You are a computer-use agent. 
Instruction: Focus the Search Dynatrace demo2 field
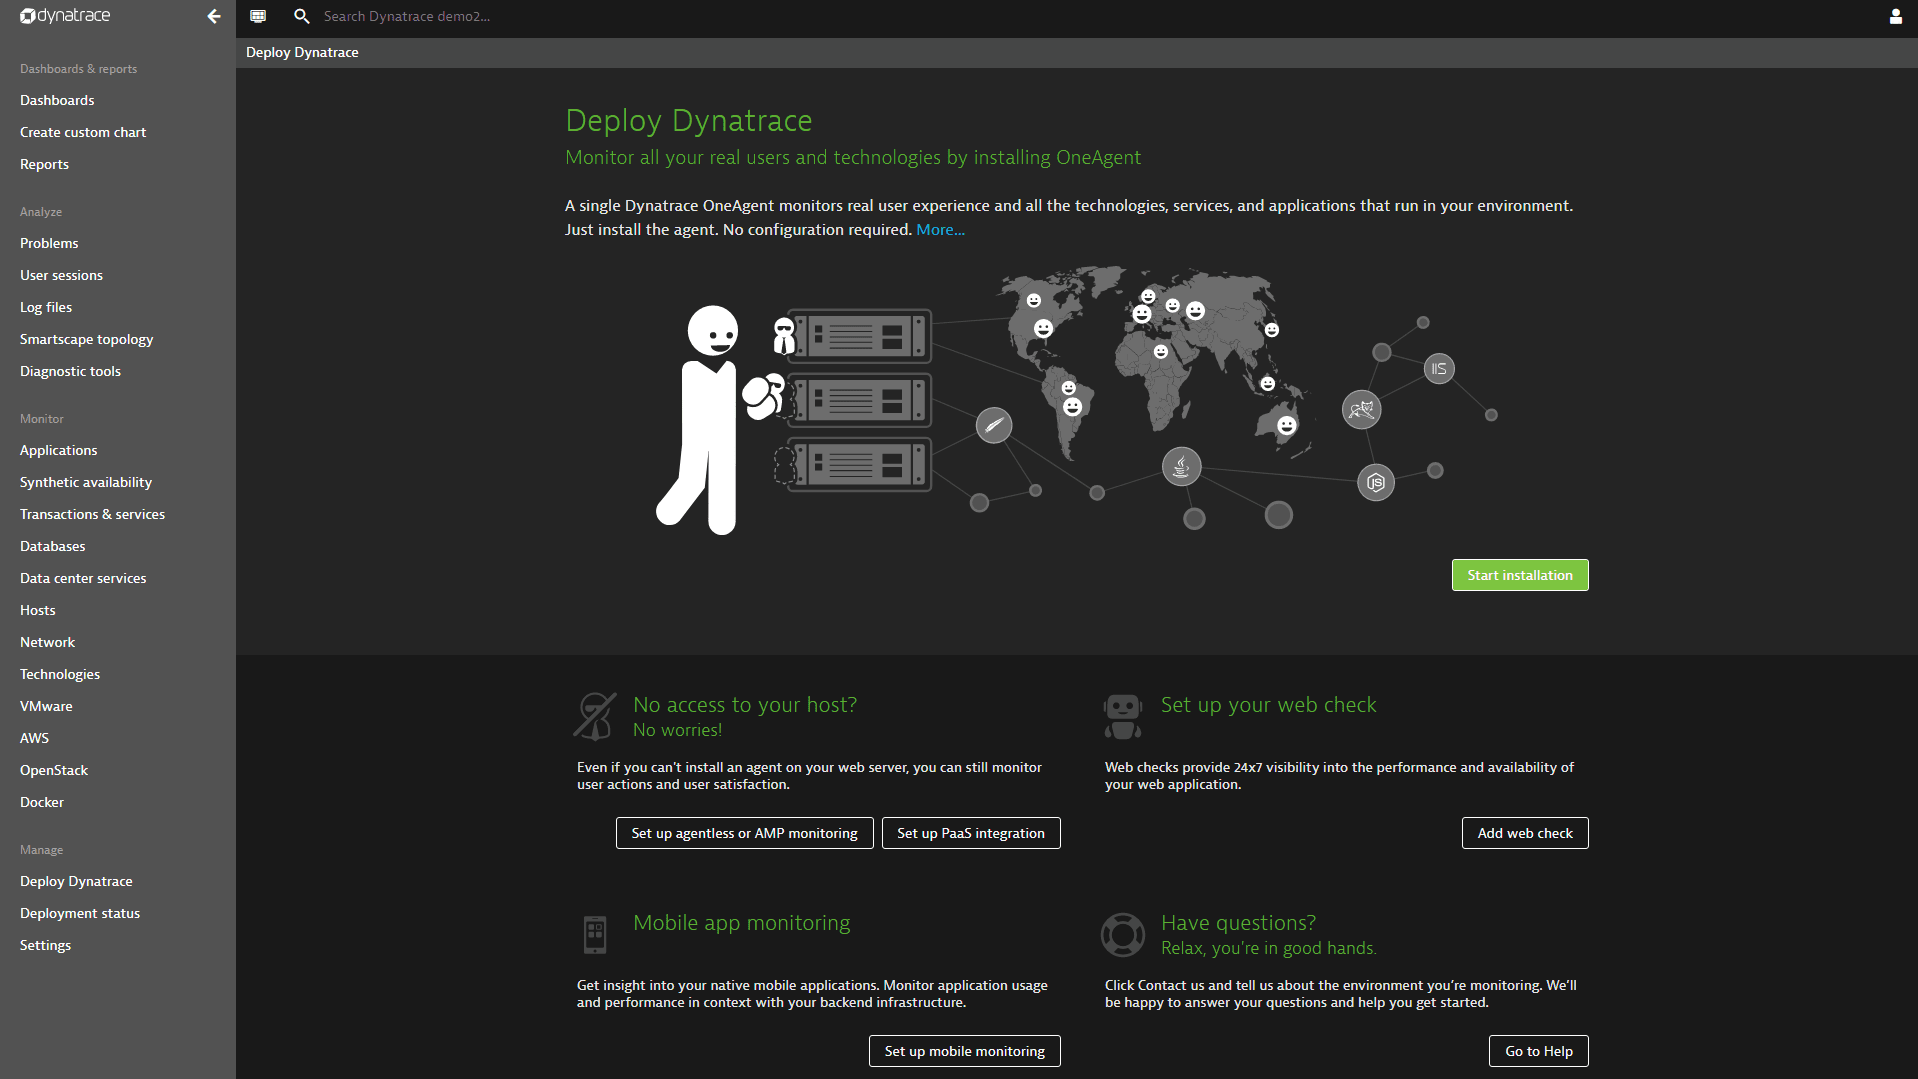click(x=407, y=16)
